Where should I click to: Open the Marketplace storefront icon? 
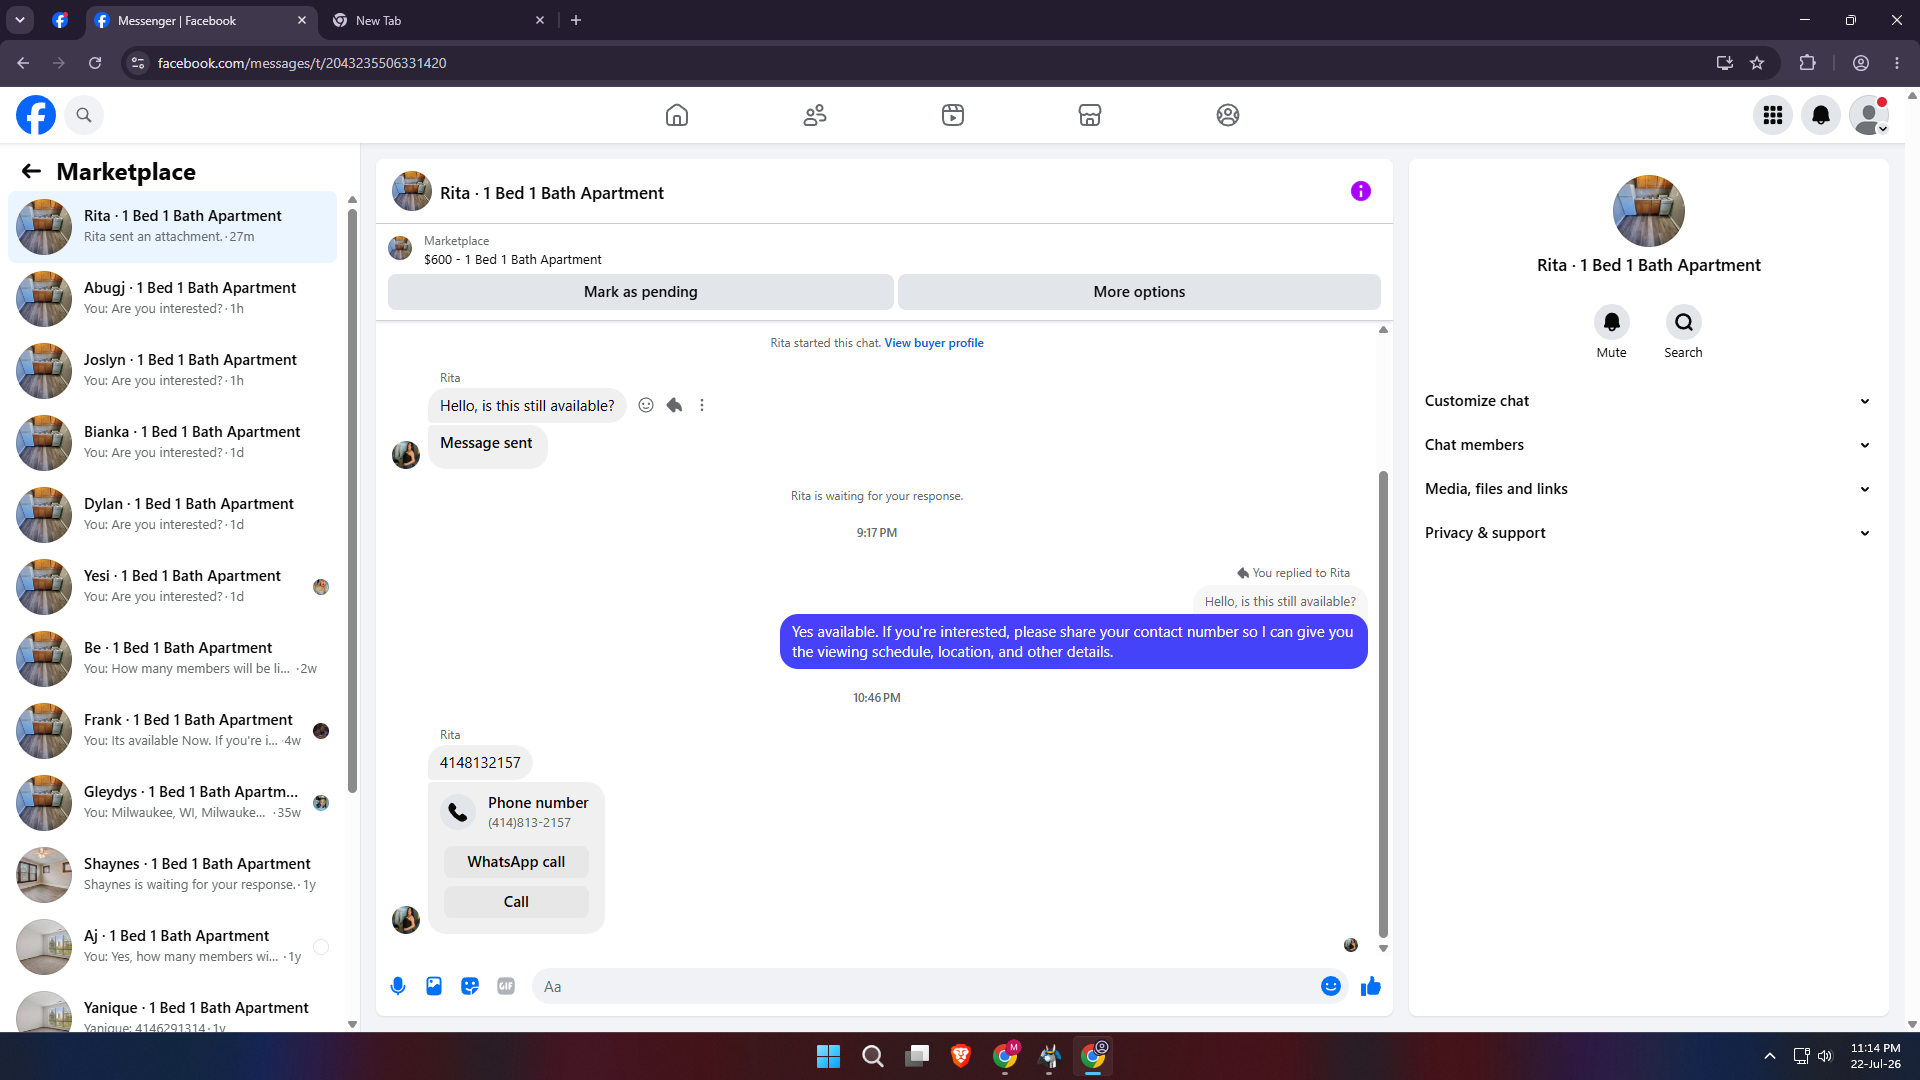coord(1090,115)
